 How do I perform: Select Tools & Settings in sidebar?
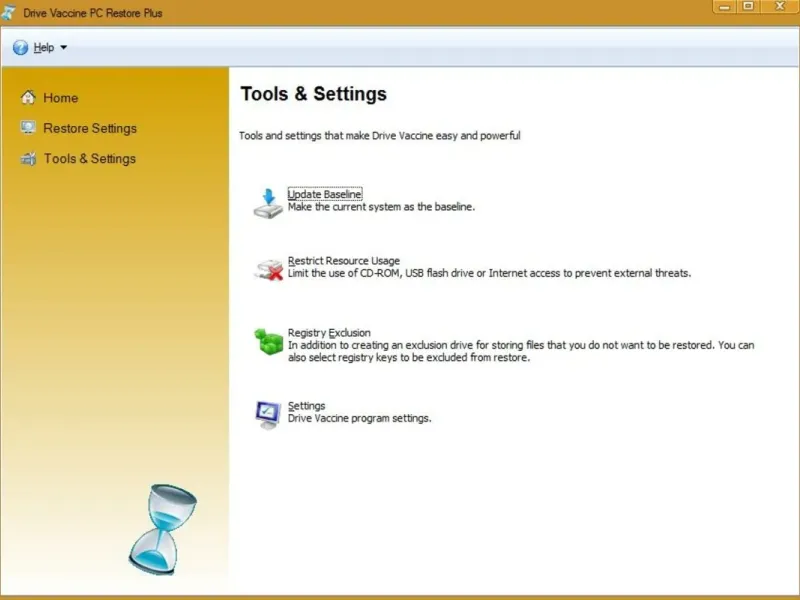(x=90, y=159)
